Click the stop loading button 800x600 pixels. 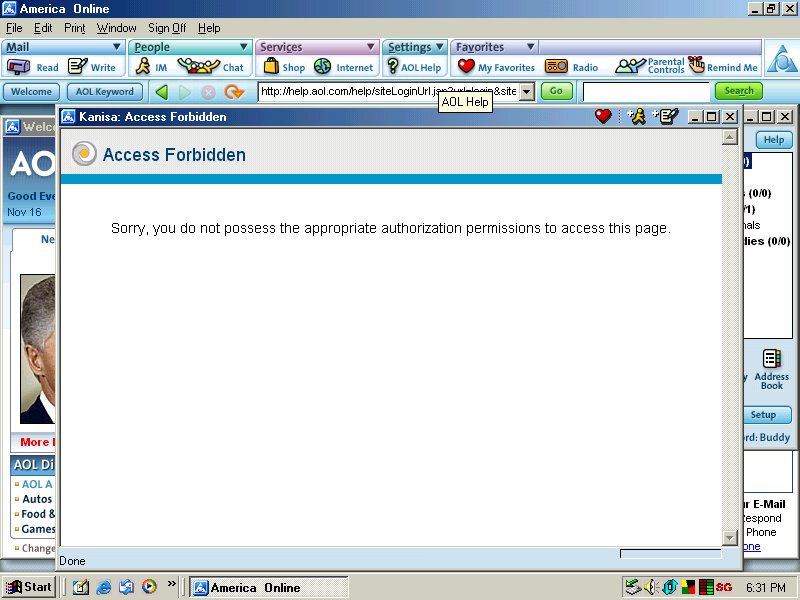(208, 92)
